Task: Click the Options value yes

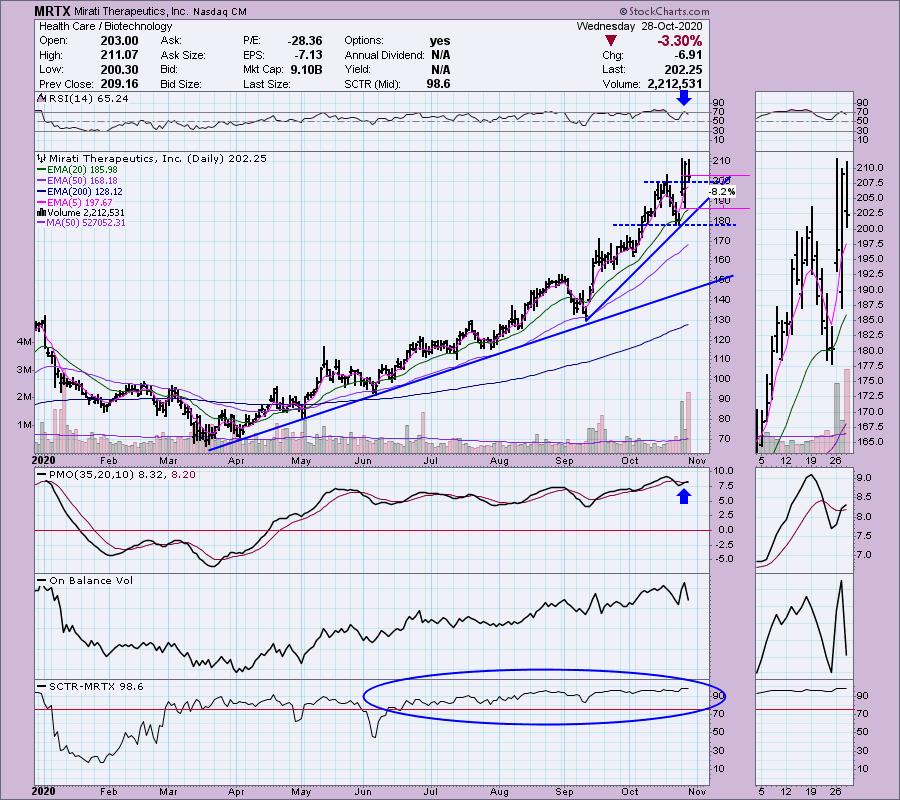Action: pyautogui.click(x=440, y=41)
